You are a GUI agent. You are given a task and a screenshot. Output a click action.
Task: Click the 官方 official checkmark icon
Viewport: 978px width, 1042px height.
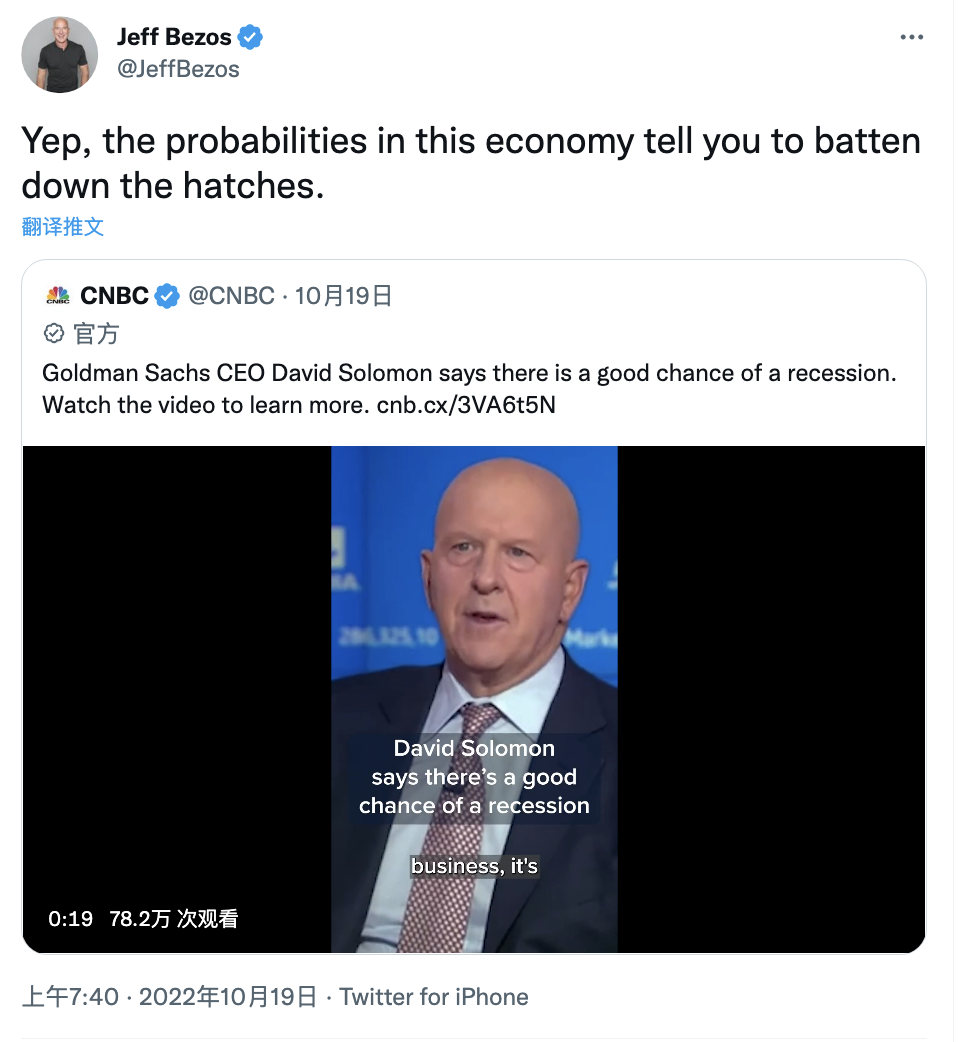pyautogui.click(x=54, y=333)
